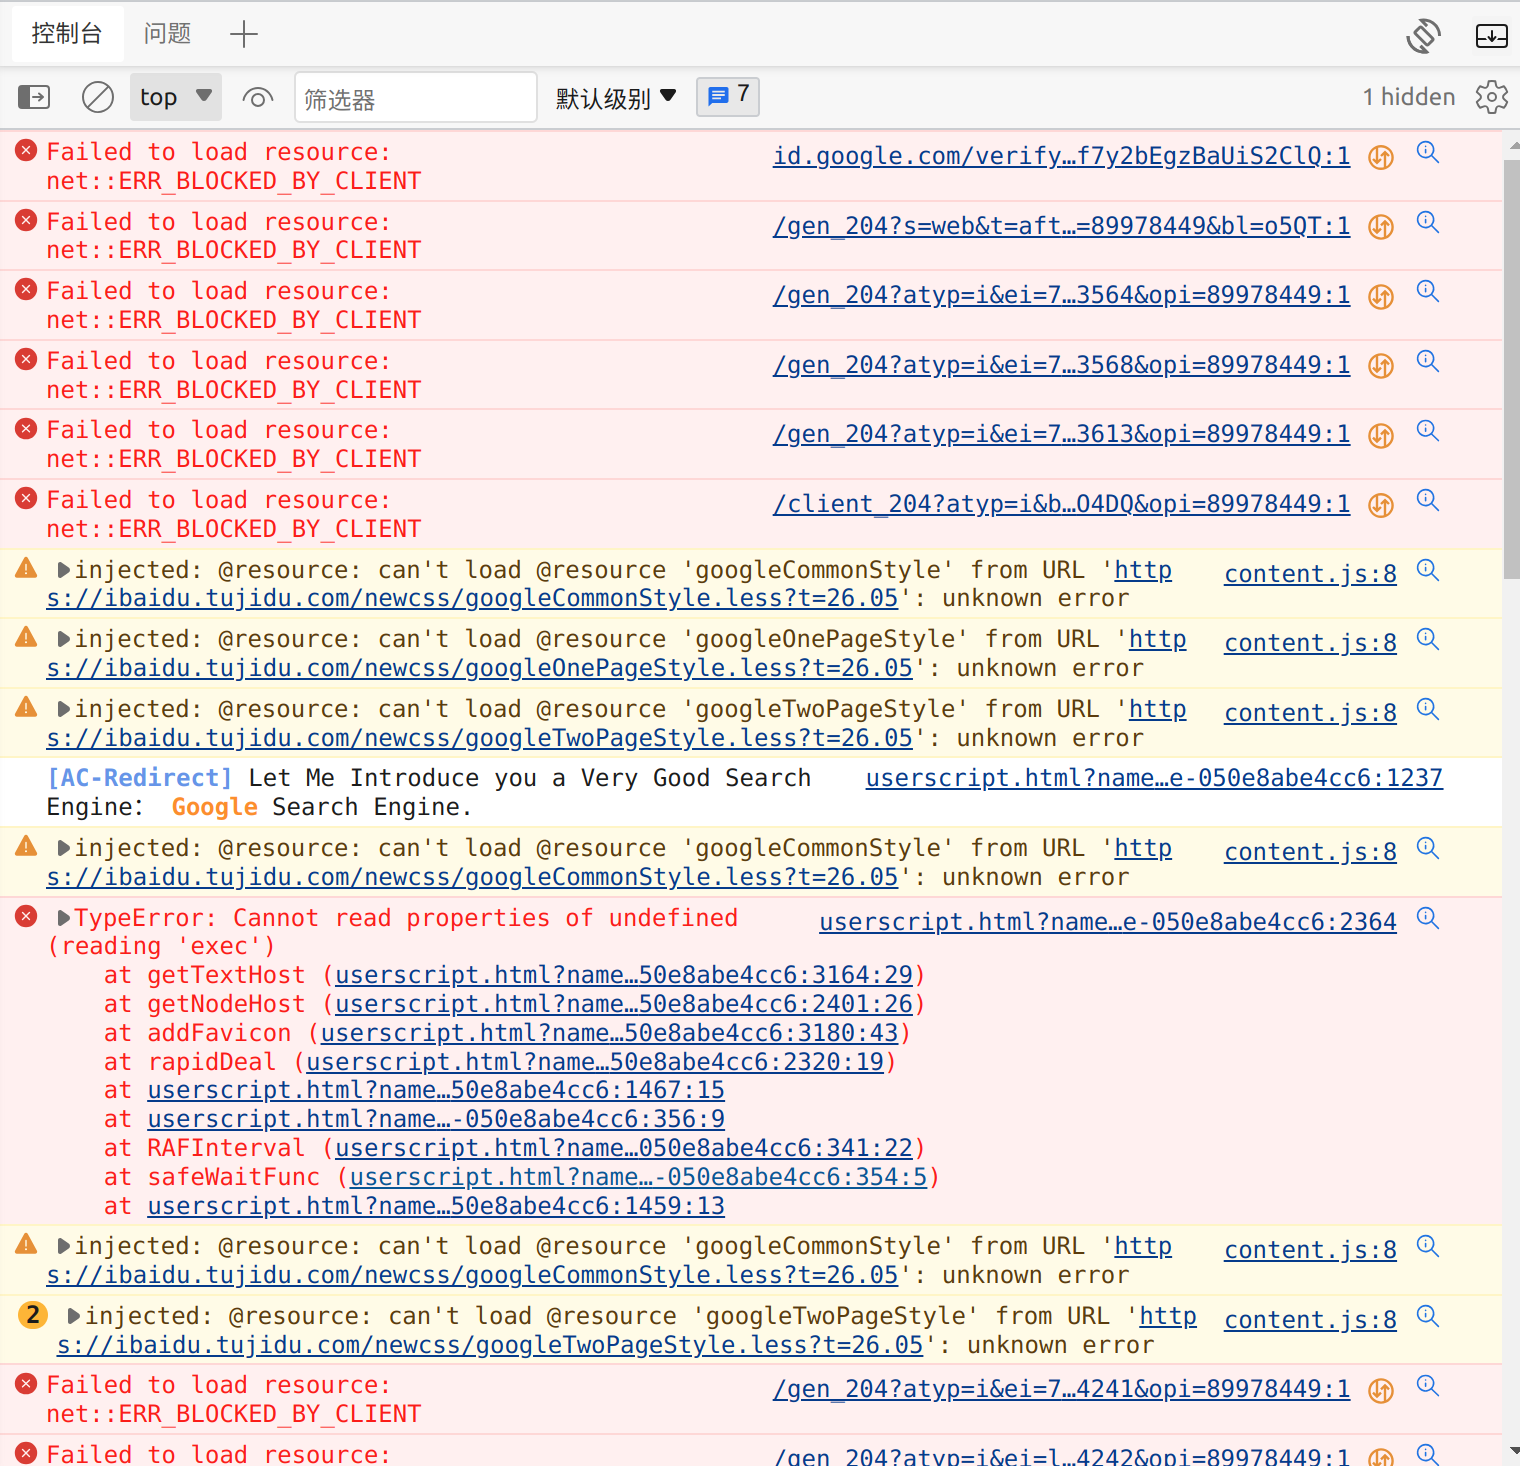Screen dimensions: 1520x1466
Task: Open the top frame context dropdown
Action: [x=175, y=97]
